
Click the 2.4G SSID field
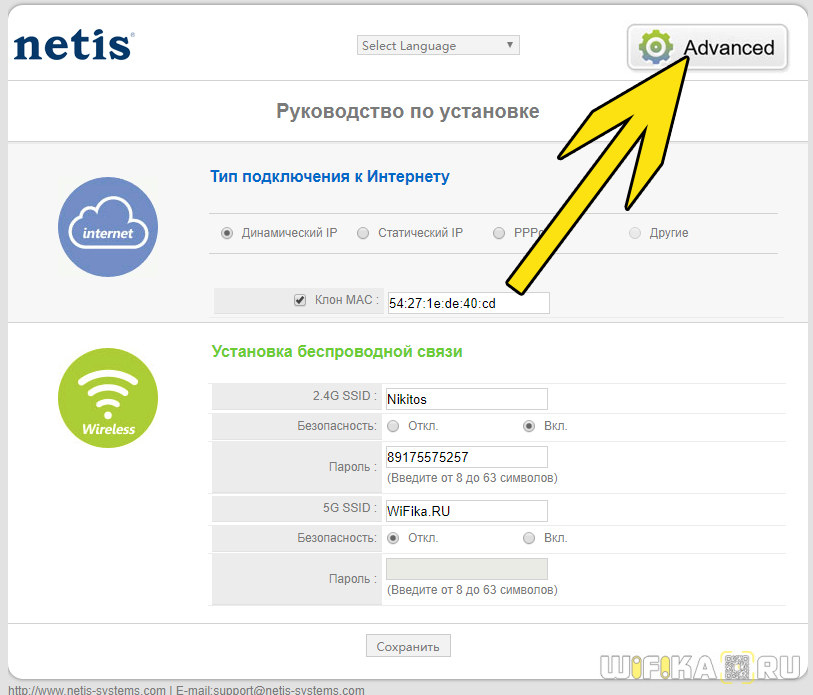click(x=467, y=399)
